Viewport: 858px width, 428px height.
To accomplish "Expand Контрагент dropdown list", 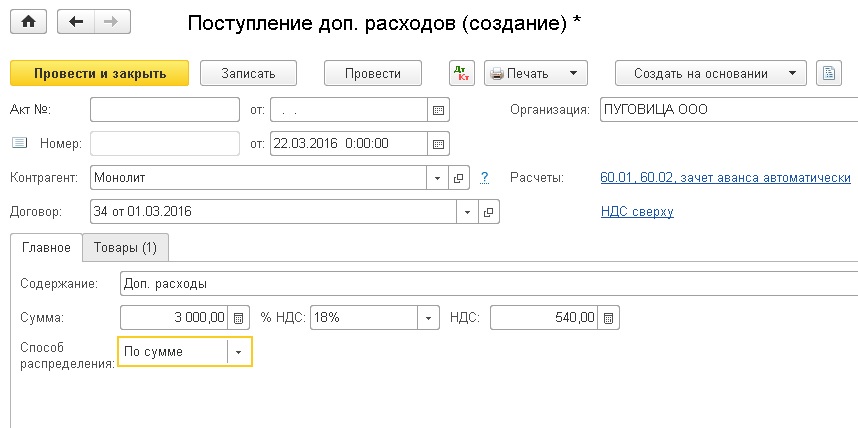I will coord(437,178).
